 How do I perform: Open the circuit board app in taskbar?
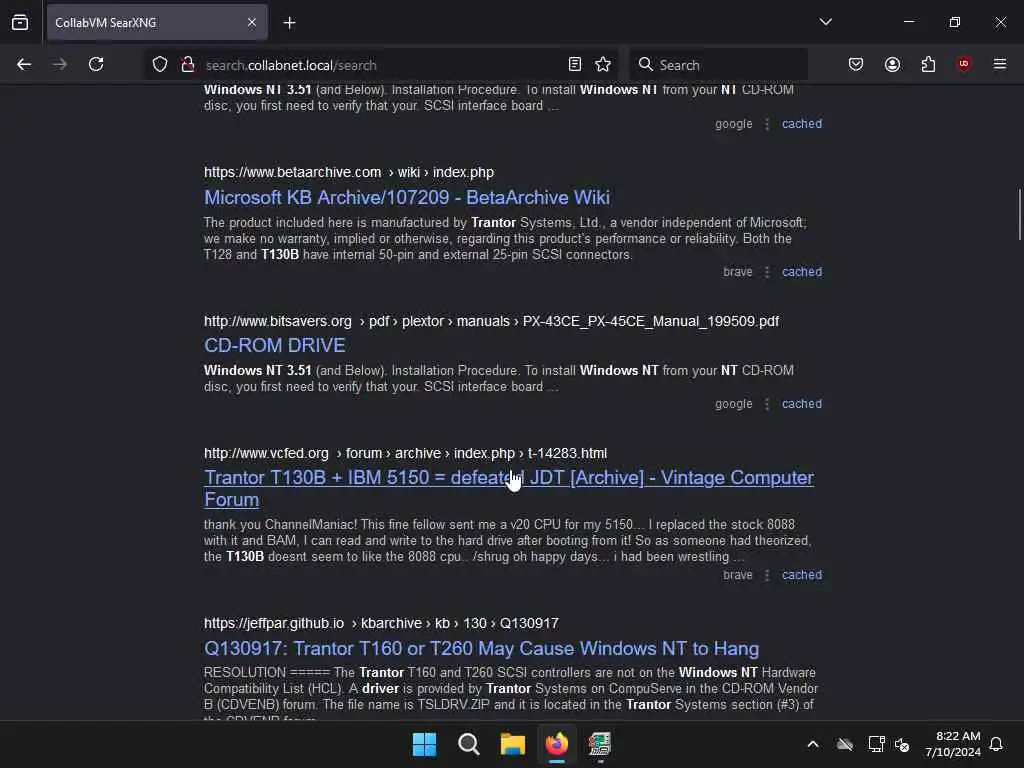click(600, 744)
